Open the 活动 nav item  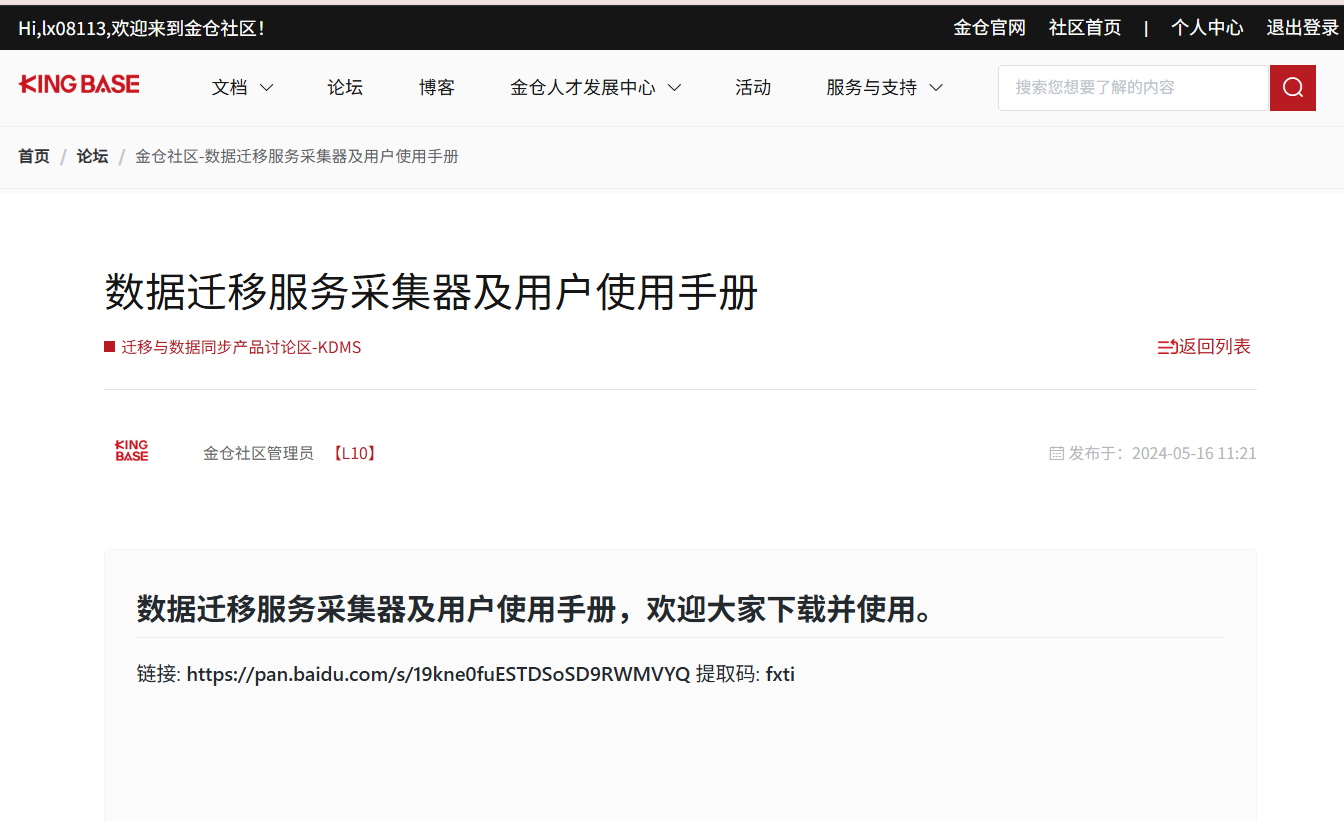click(753, 88)
